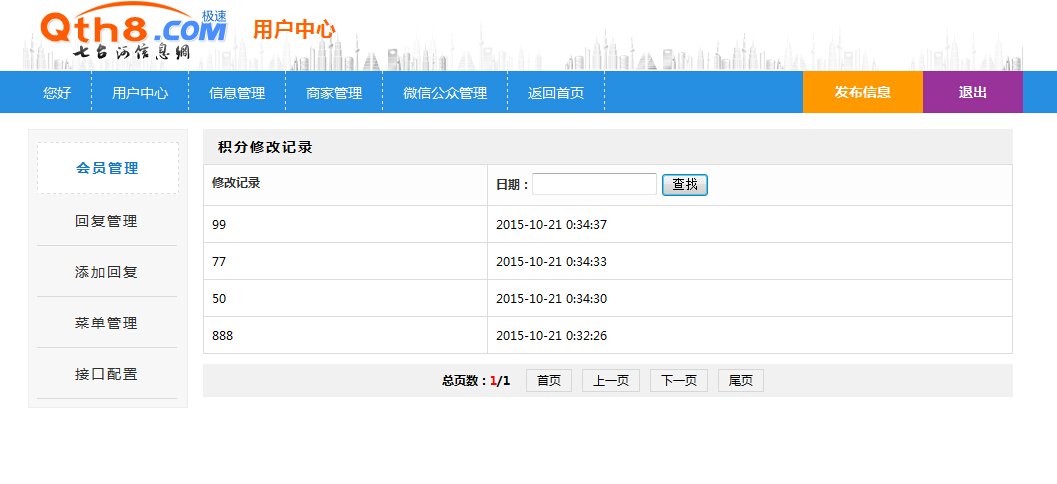1057x484 pixels.
Task: Click the 您好 greeting link
Action: [x=57, y=93]
